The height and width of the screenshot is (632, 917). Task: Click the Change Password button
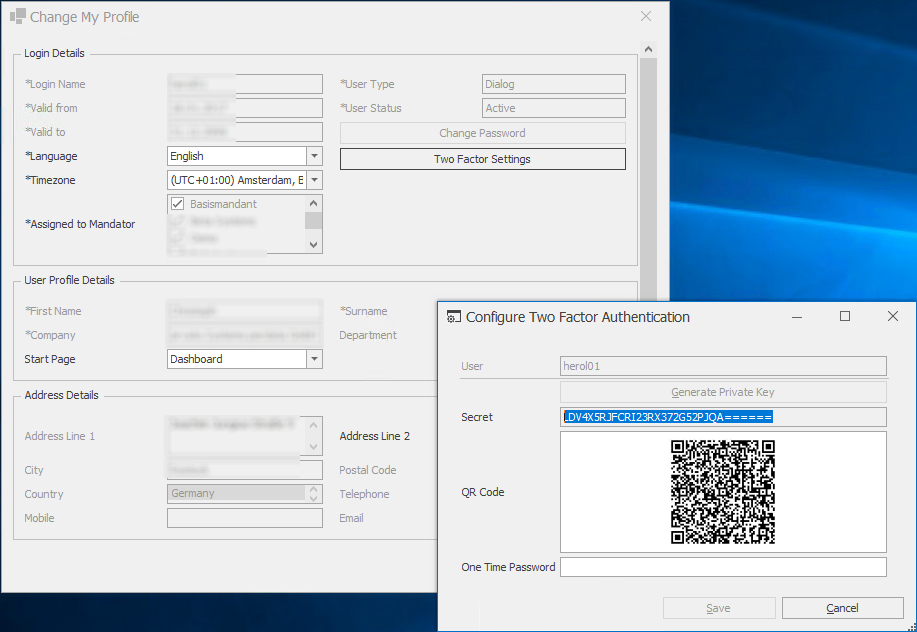482,133
